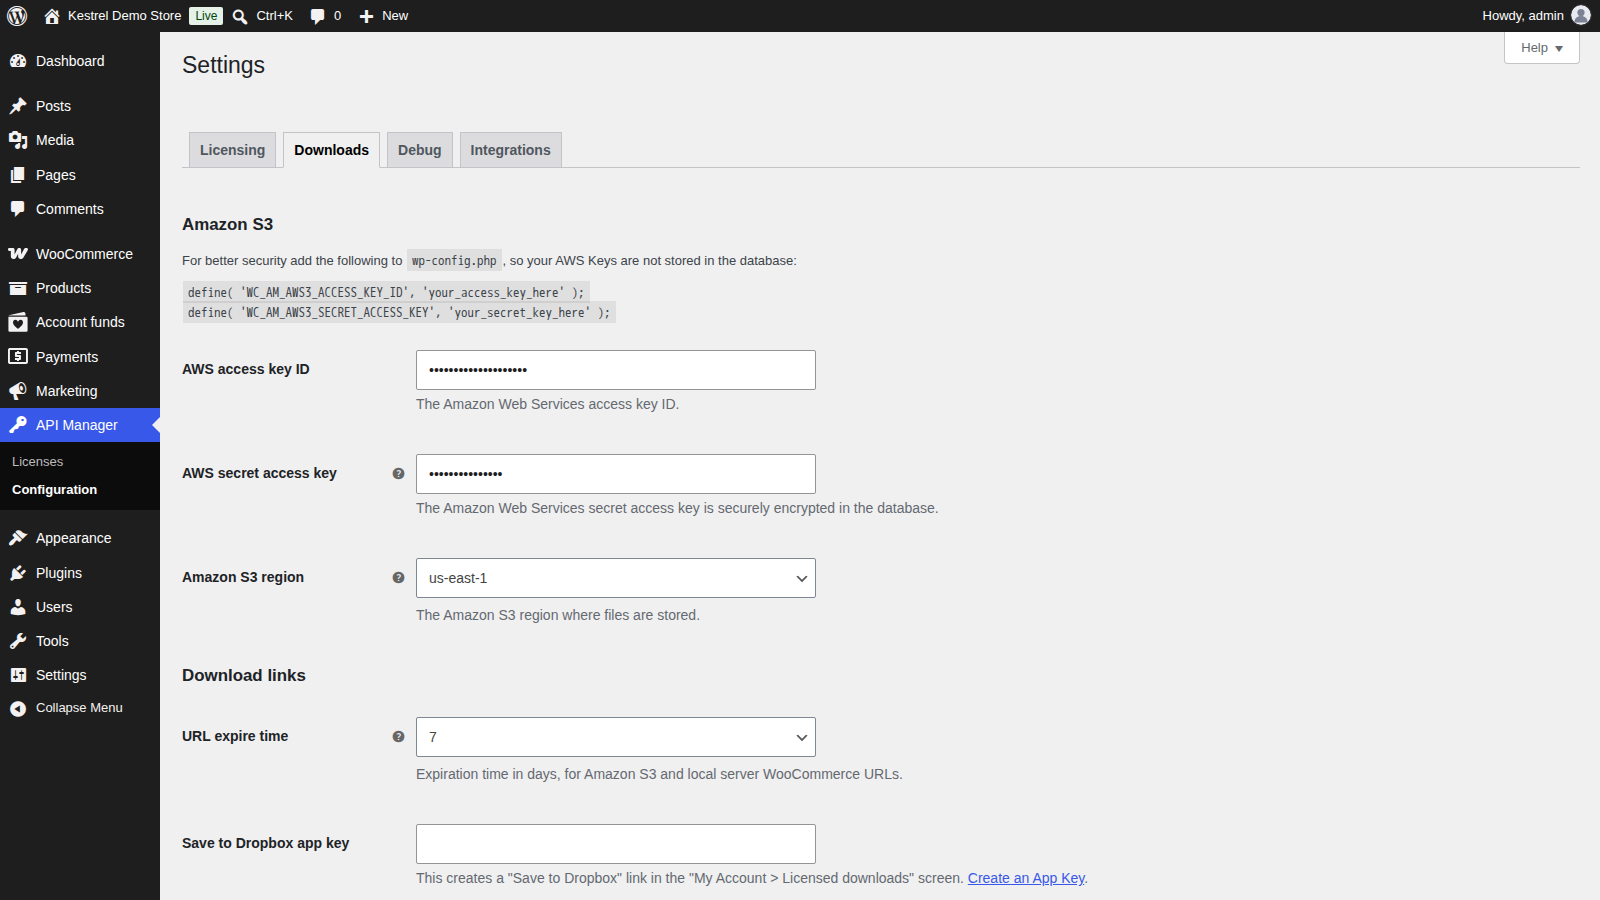Go to the Integrations tab
Viewport: 1600px width, 900px height.
(510, 150)
